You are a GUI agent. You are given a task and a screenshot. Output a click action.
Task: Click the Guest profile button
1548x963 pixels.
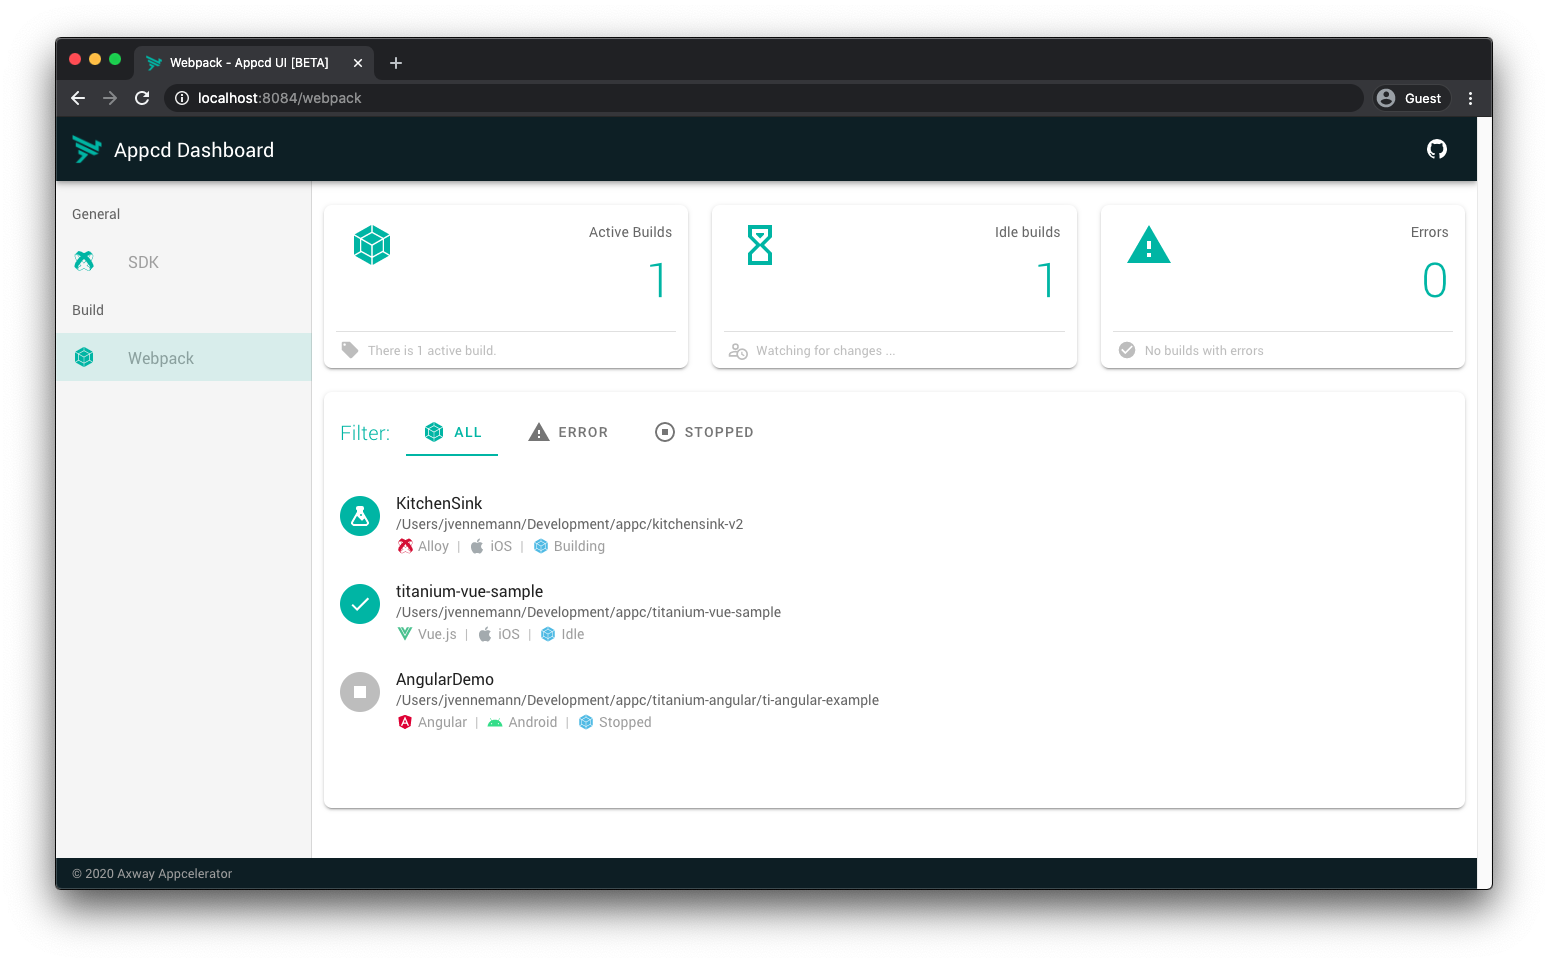pos(1409,98)
